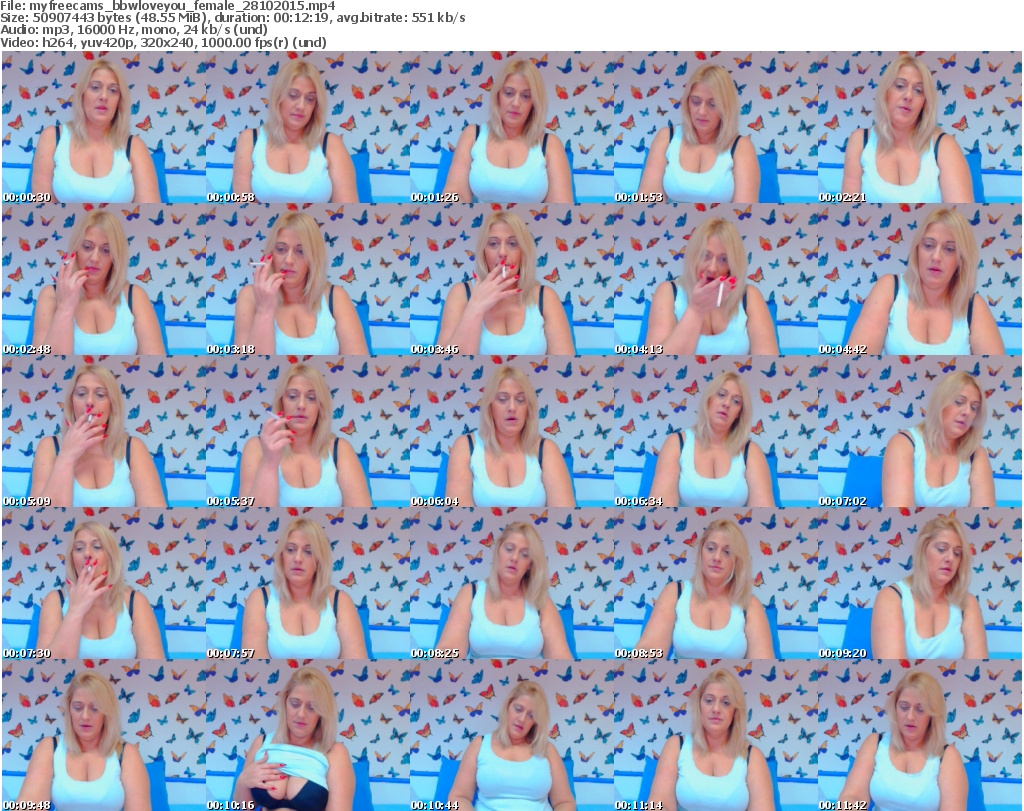Screen dimensions: 1024x811
Task: Click the thumbnail at 00:10:44
Action: [x=511, y=735]
